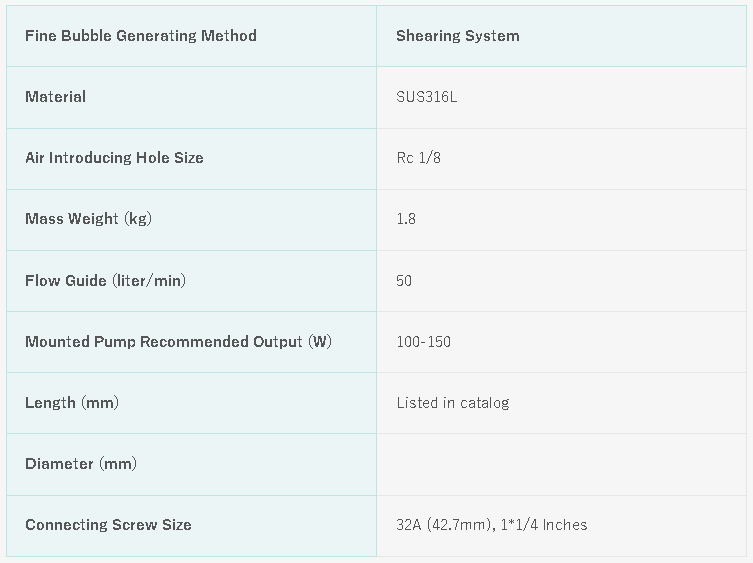Viewport: 753px width, 563px height.
Task: Click the 'Mounted Pump Recommended Output (W)' label
Action: 178,342
